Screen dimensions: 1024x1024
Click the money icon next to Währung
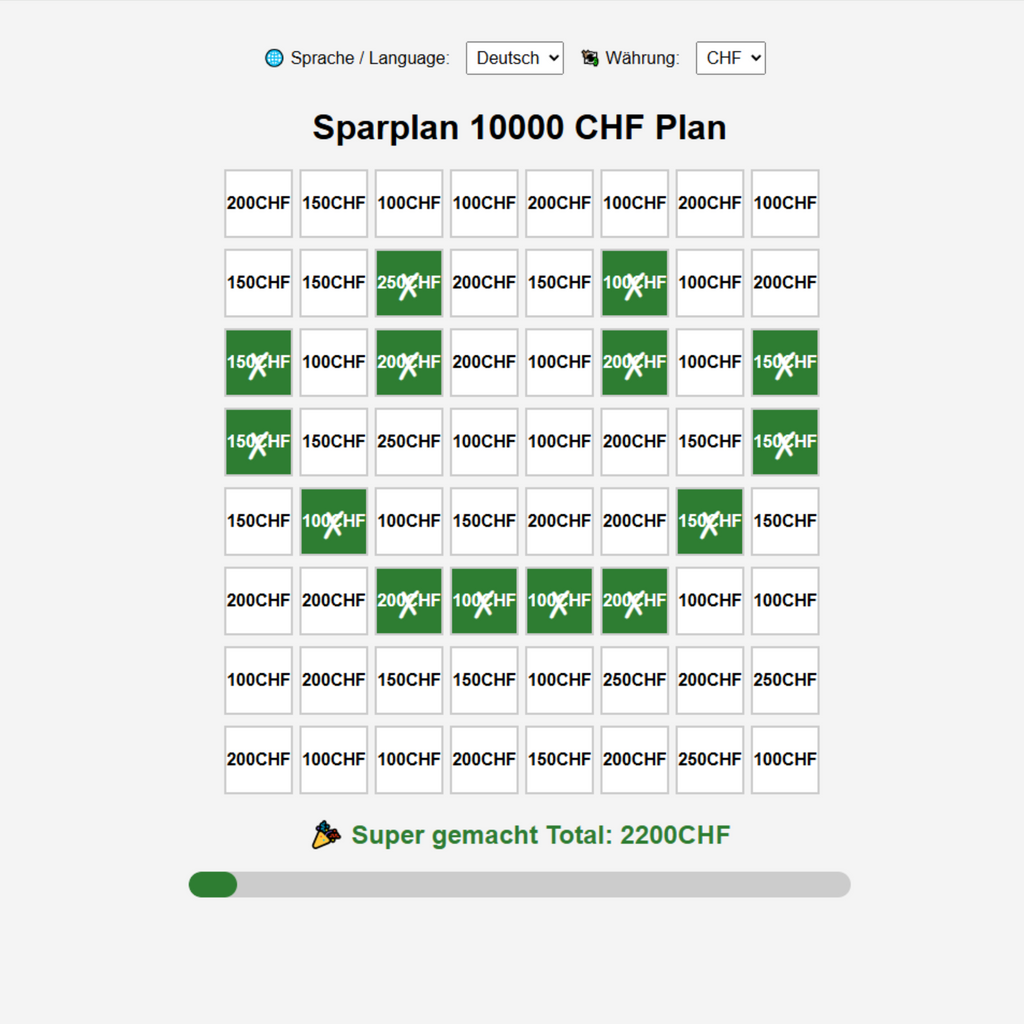[590, 58]
